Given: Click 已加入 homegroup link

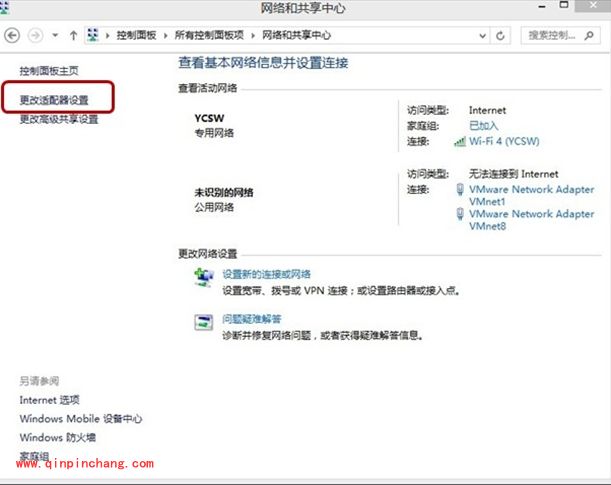Looking at the screenshot, I should point(484,125).
